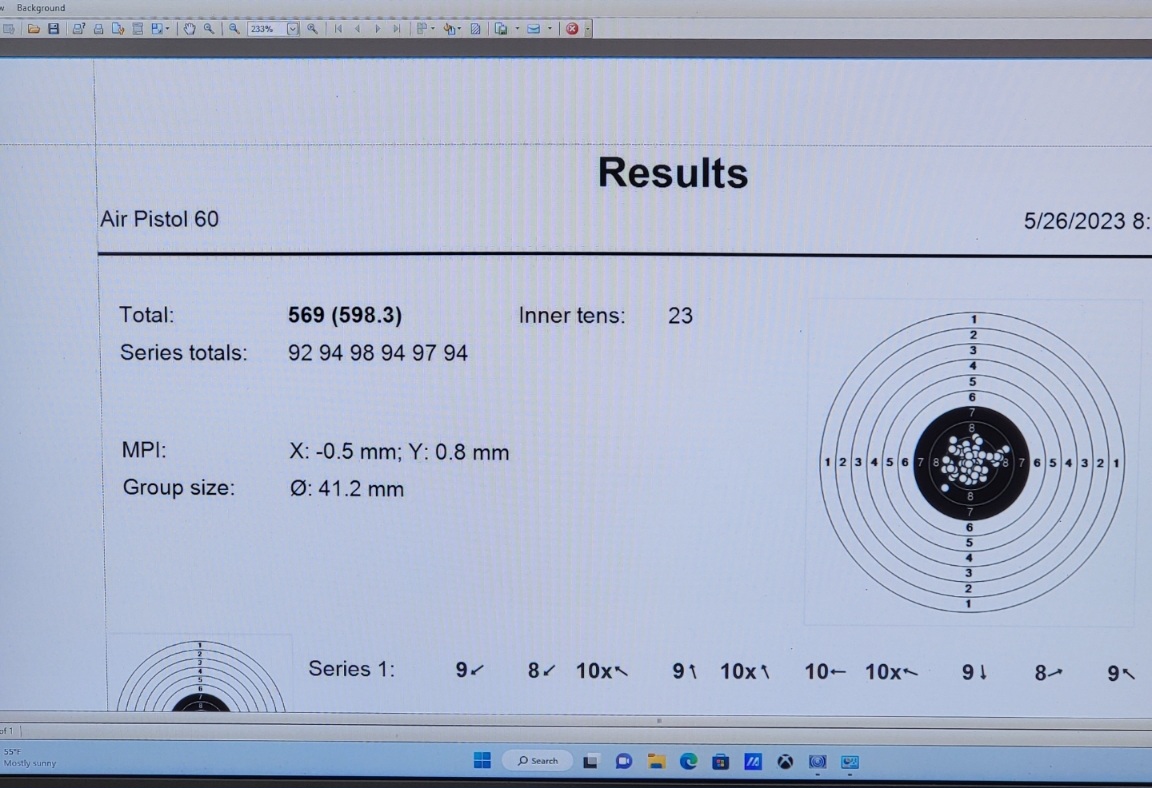This screenshot has width=1152, height=788.
Task: Click the save floppy disk icon
Action: coord(54,29)
